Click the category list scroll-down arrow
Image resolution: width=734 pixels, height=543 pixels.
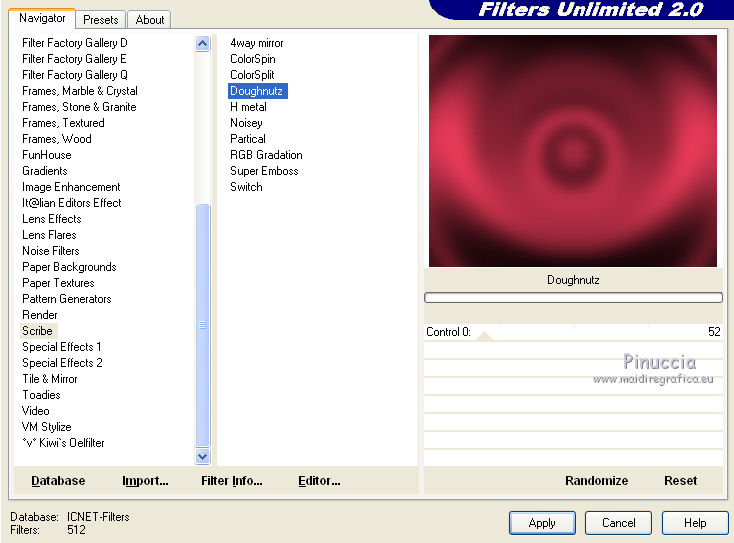click(202, 456)
